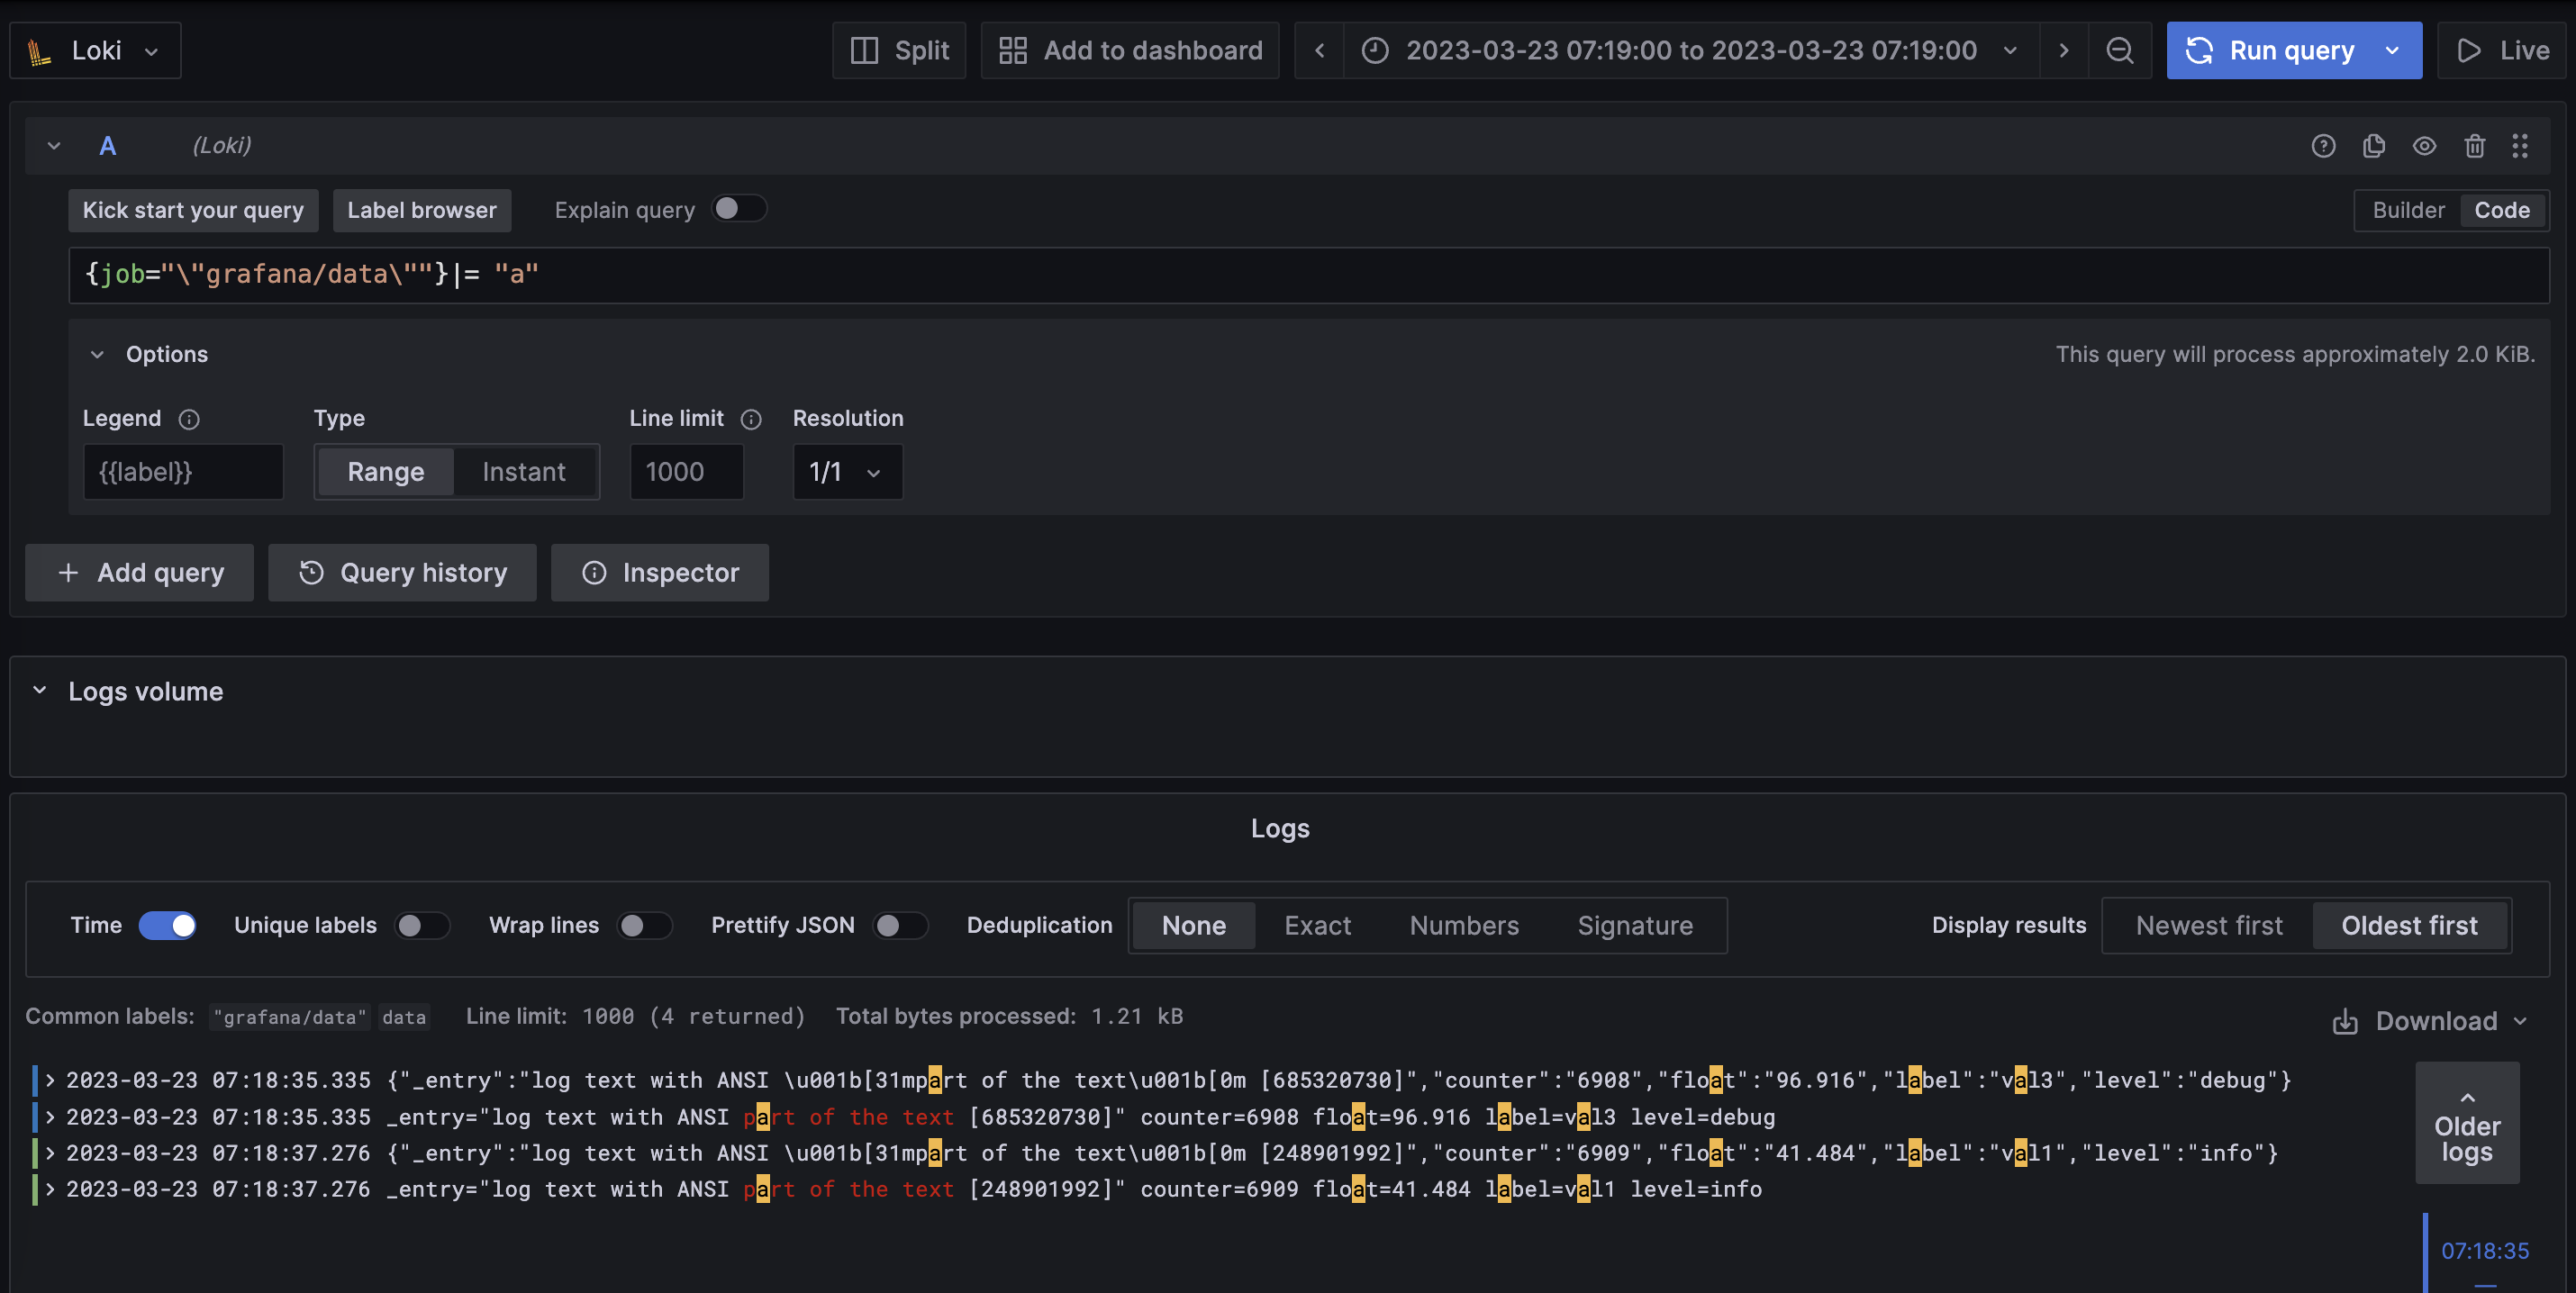The width and height of the screenshot is (2576, 1293).
Task: Delete query A using the trash icon
Action: [2473, 145]
